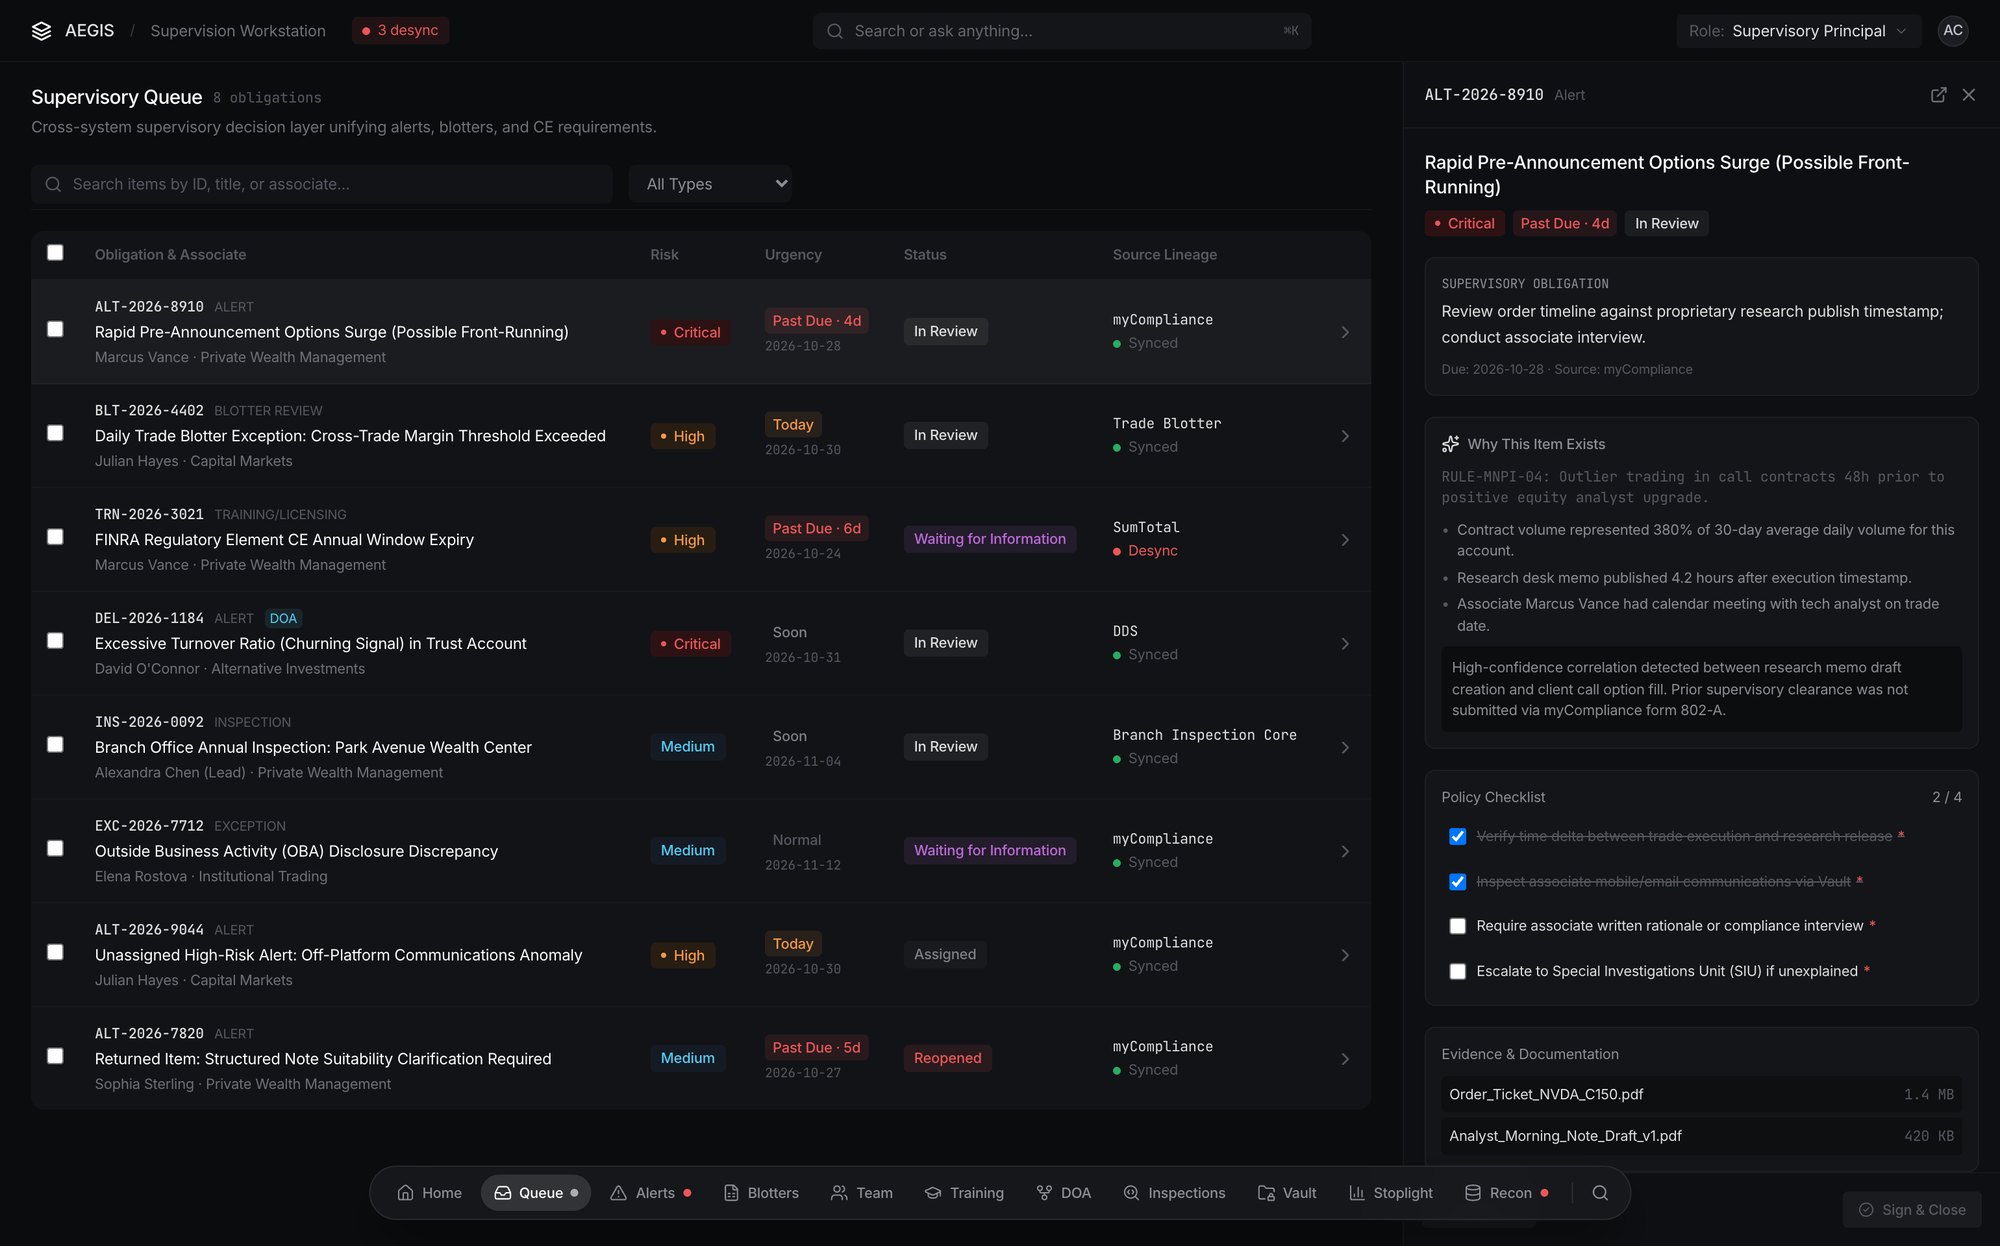
Task: Click the Status column header
Action: click(924, 255)
